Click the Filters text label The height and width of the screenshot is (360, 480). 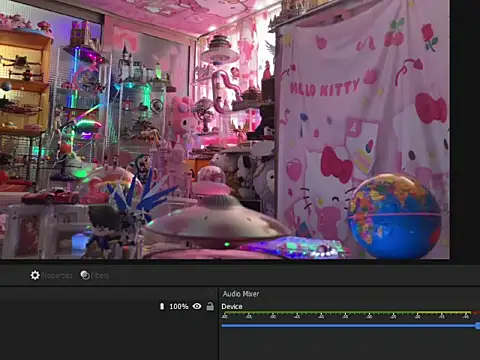(x=100, y=276)
